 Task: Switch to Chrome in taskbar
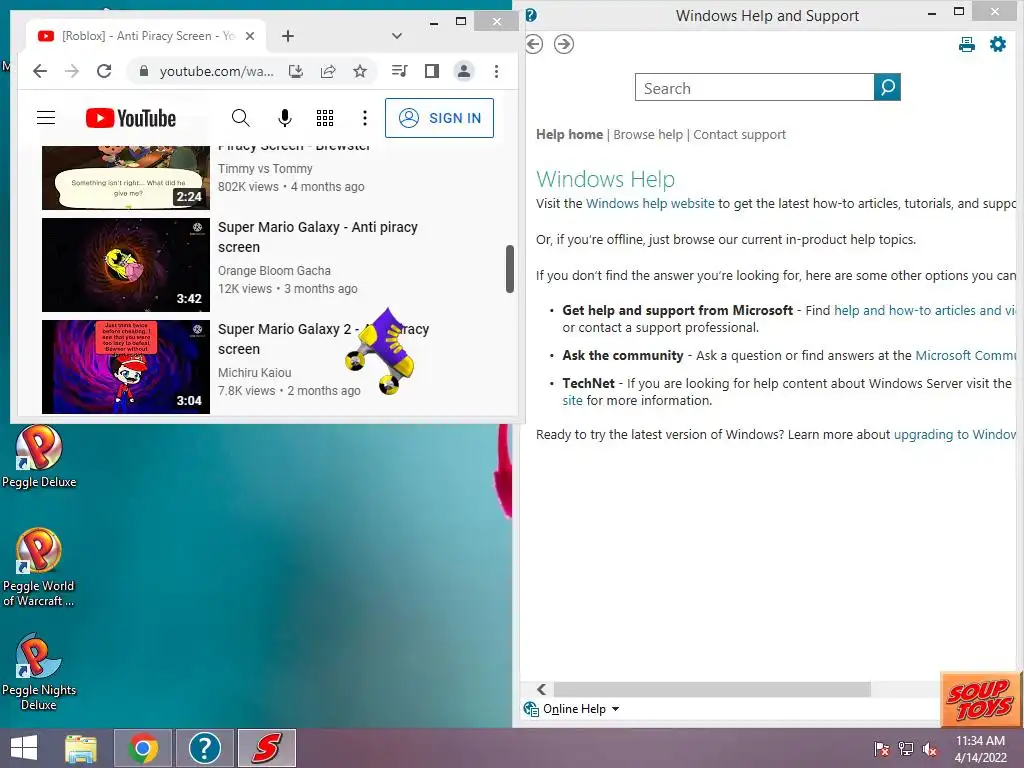pyautogui.click(x=143, y=748)
